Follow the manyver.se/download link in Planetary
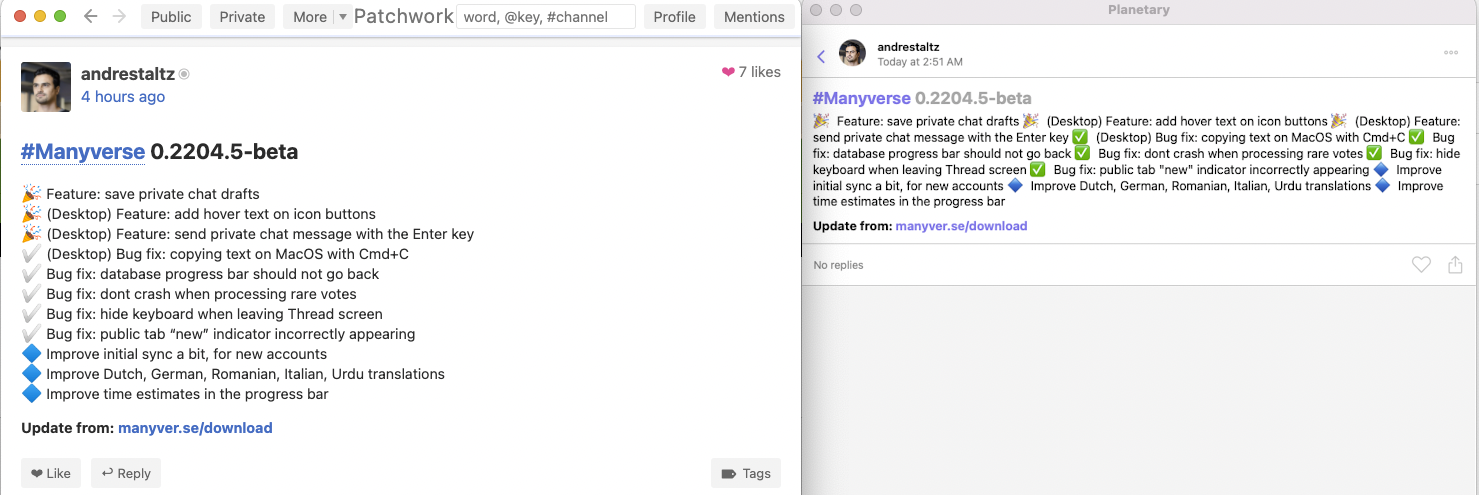This screenshot has width=1479, height=495. [x=961, y=226]
